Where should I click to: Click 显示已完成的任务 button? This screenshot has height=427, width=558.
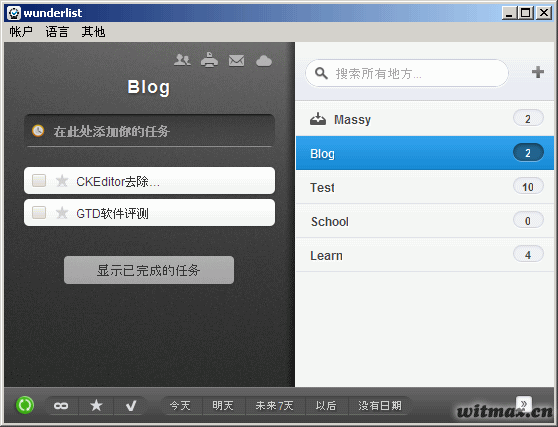coord(149,270)
